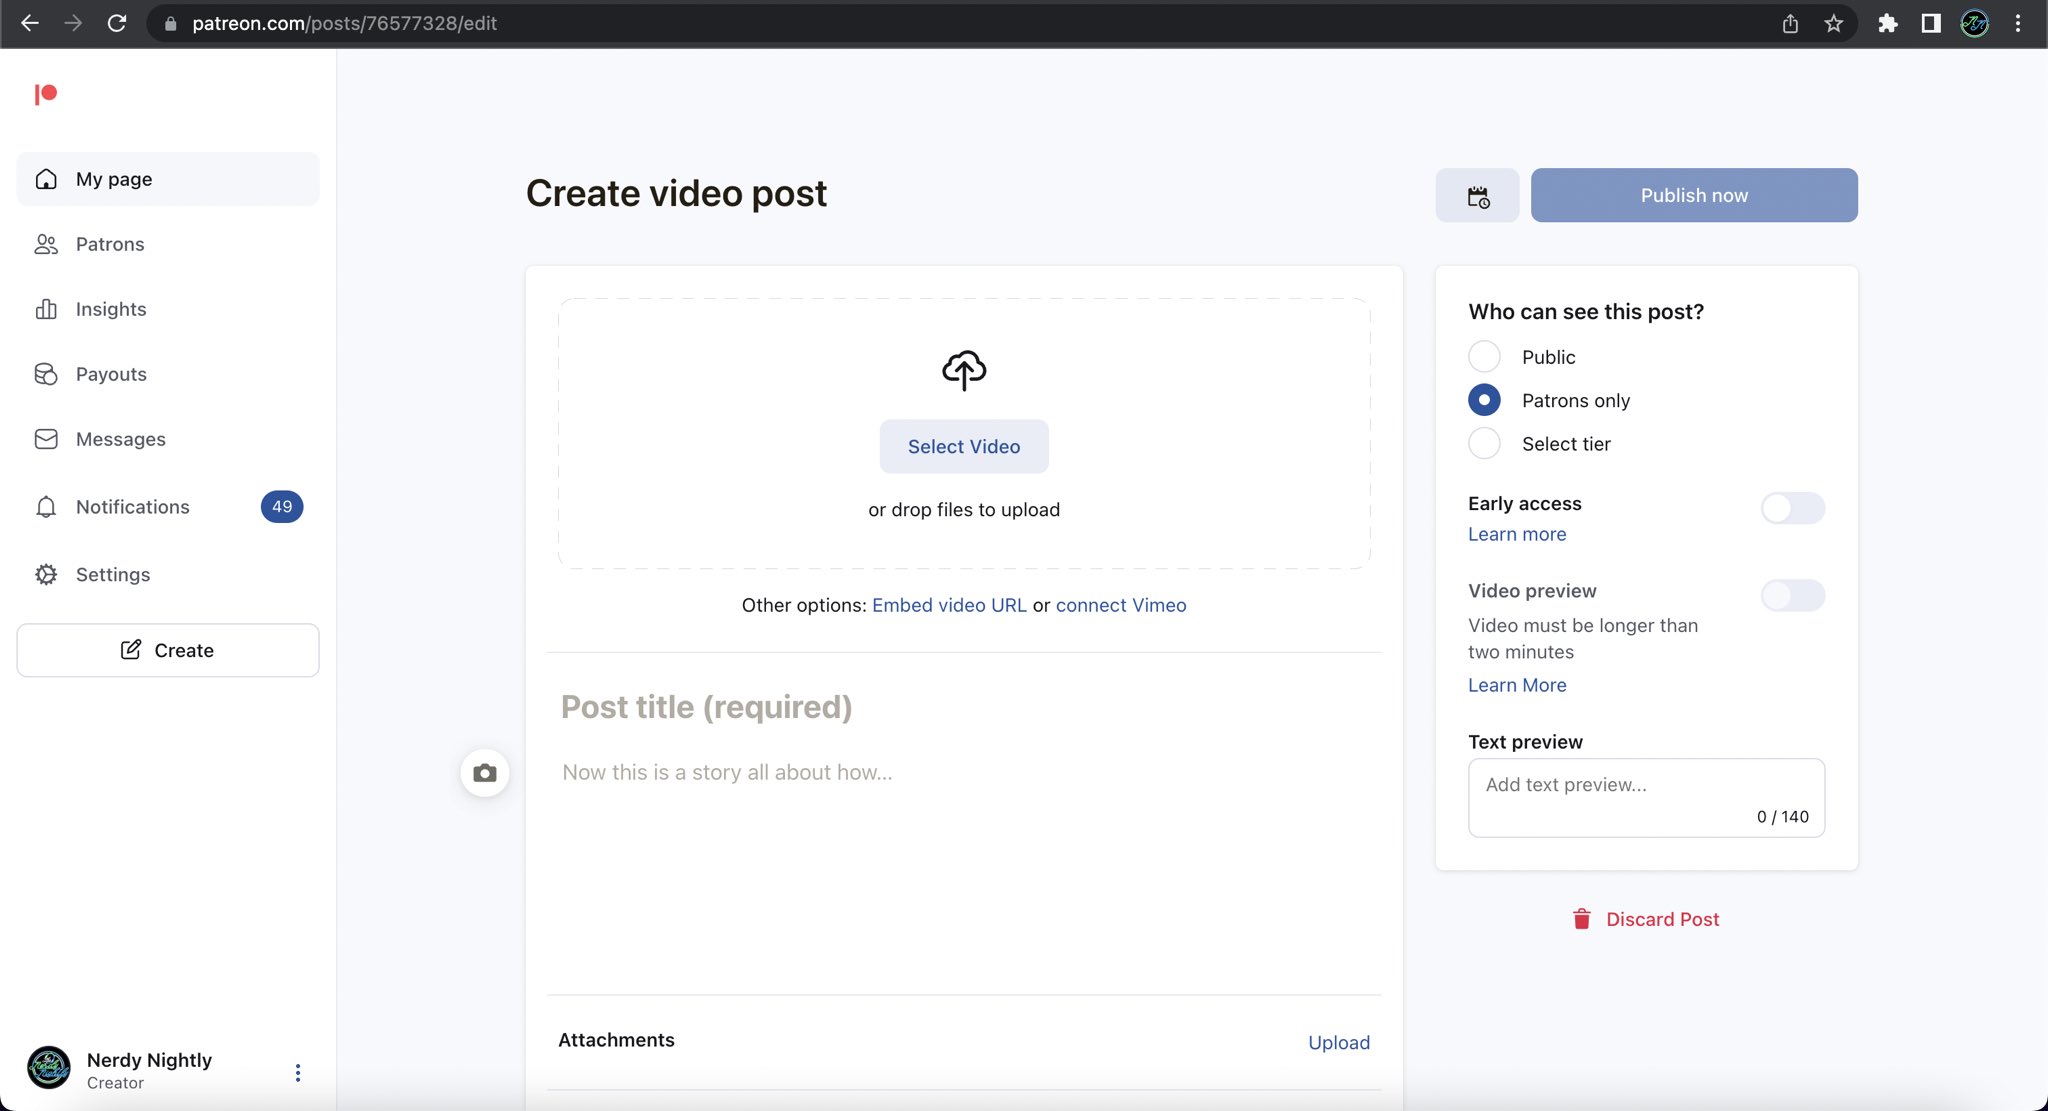
Task: Click the Embed video URL link
Action: pyautogui.click(x=948, y=605)
